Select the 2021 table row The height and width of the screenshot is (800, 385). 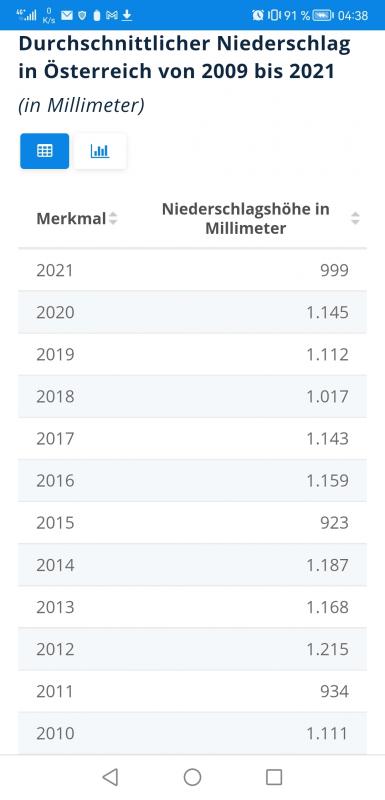192,270
